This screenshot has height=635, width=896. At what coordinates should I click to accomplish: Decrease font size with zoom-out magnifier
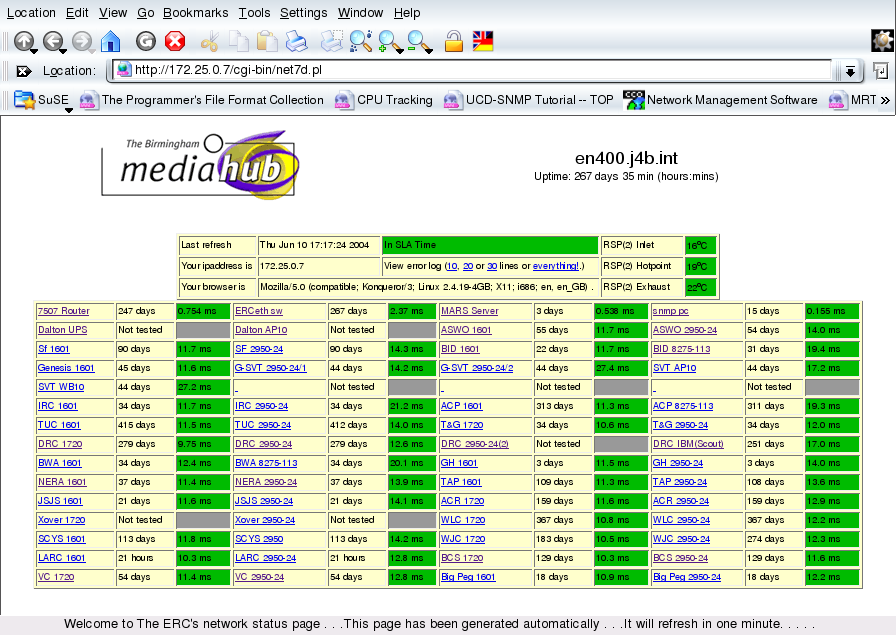pos(418,42)
